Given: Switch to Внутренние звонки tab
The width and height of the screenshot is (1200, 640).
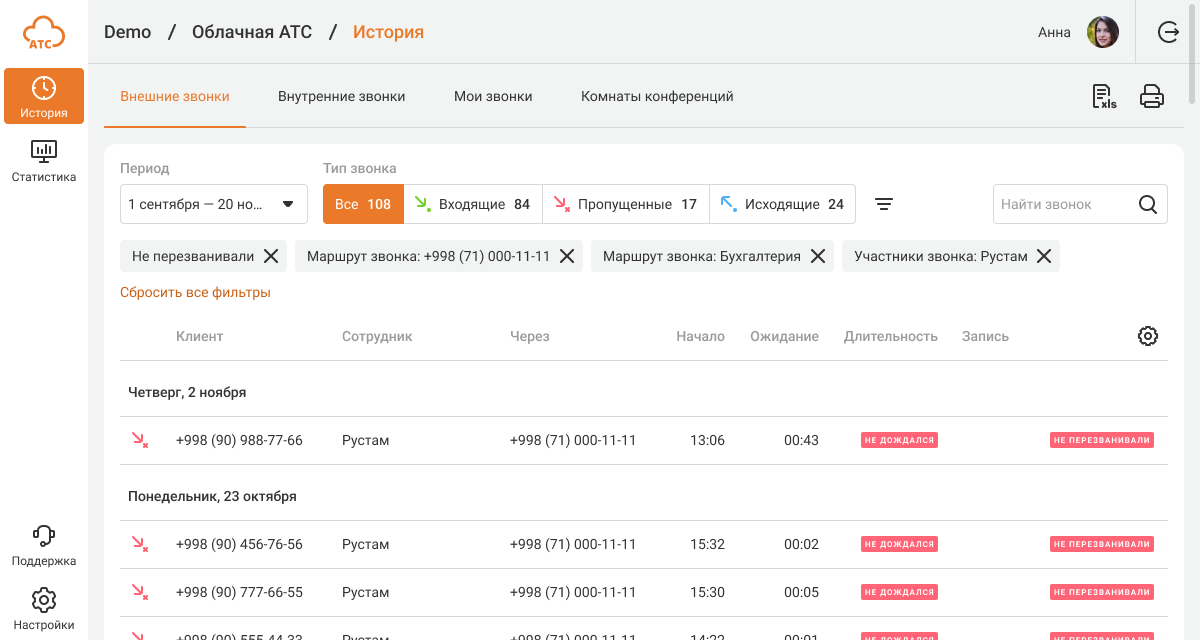Looking at the screenshot, I should point(342,97).
